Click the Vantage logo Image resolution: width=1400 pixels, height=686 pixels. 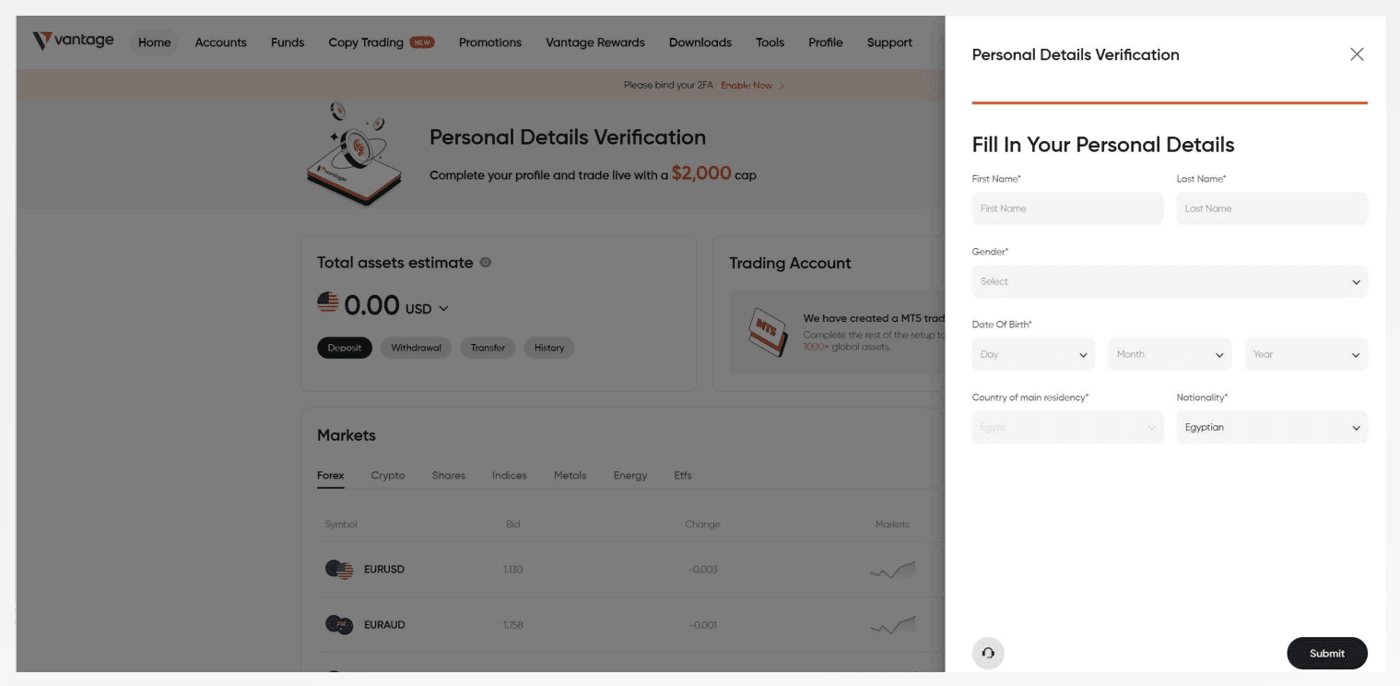pos(73,41)
